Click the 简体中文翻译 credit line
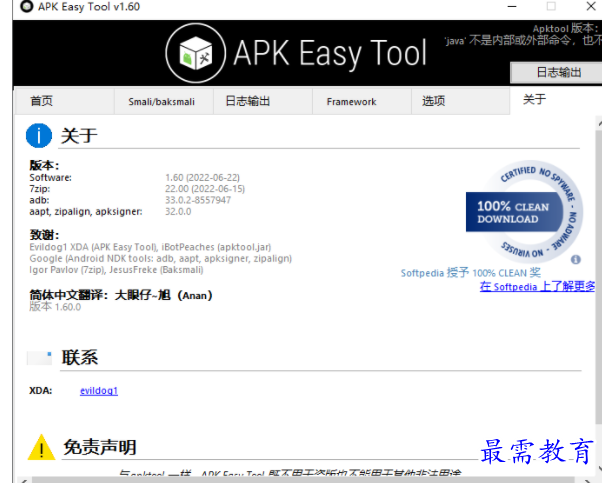This screenshot has height=483, width=602. tap(121, 295)
